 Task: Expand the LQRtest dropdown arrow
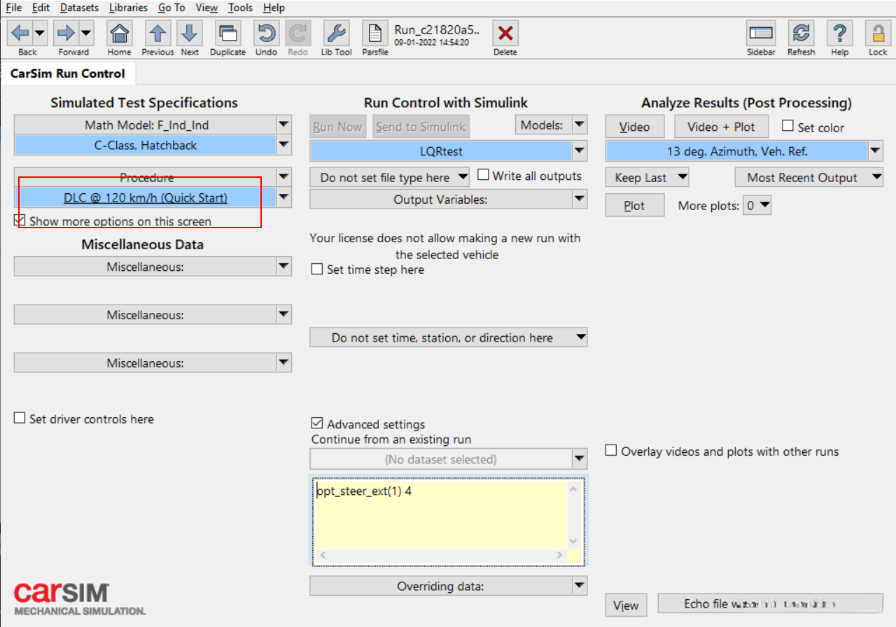click(579, 151)
